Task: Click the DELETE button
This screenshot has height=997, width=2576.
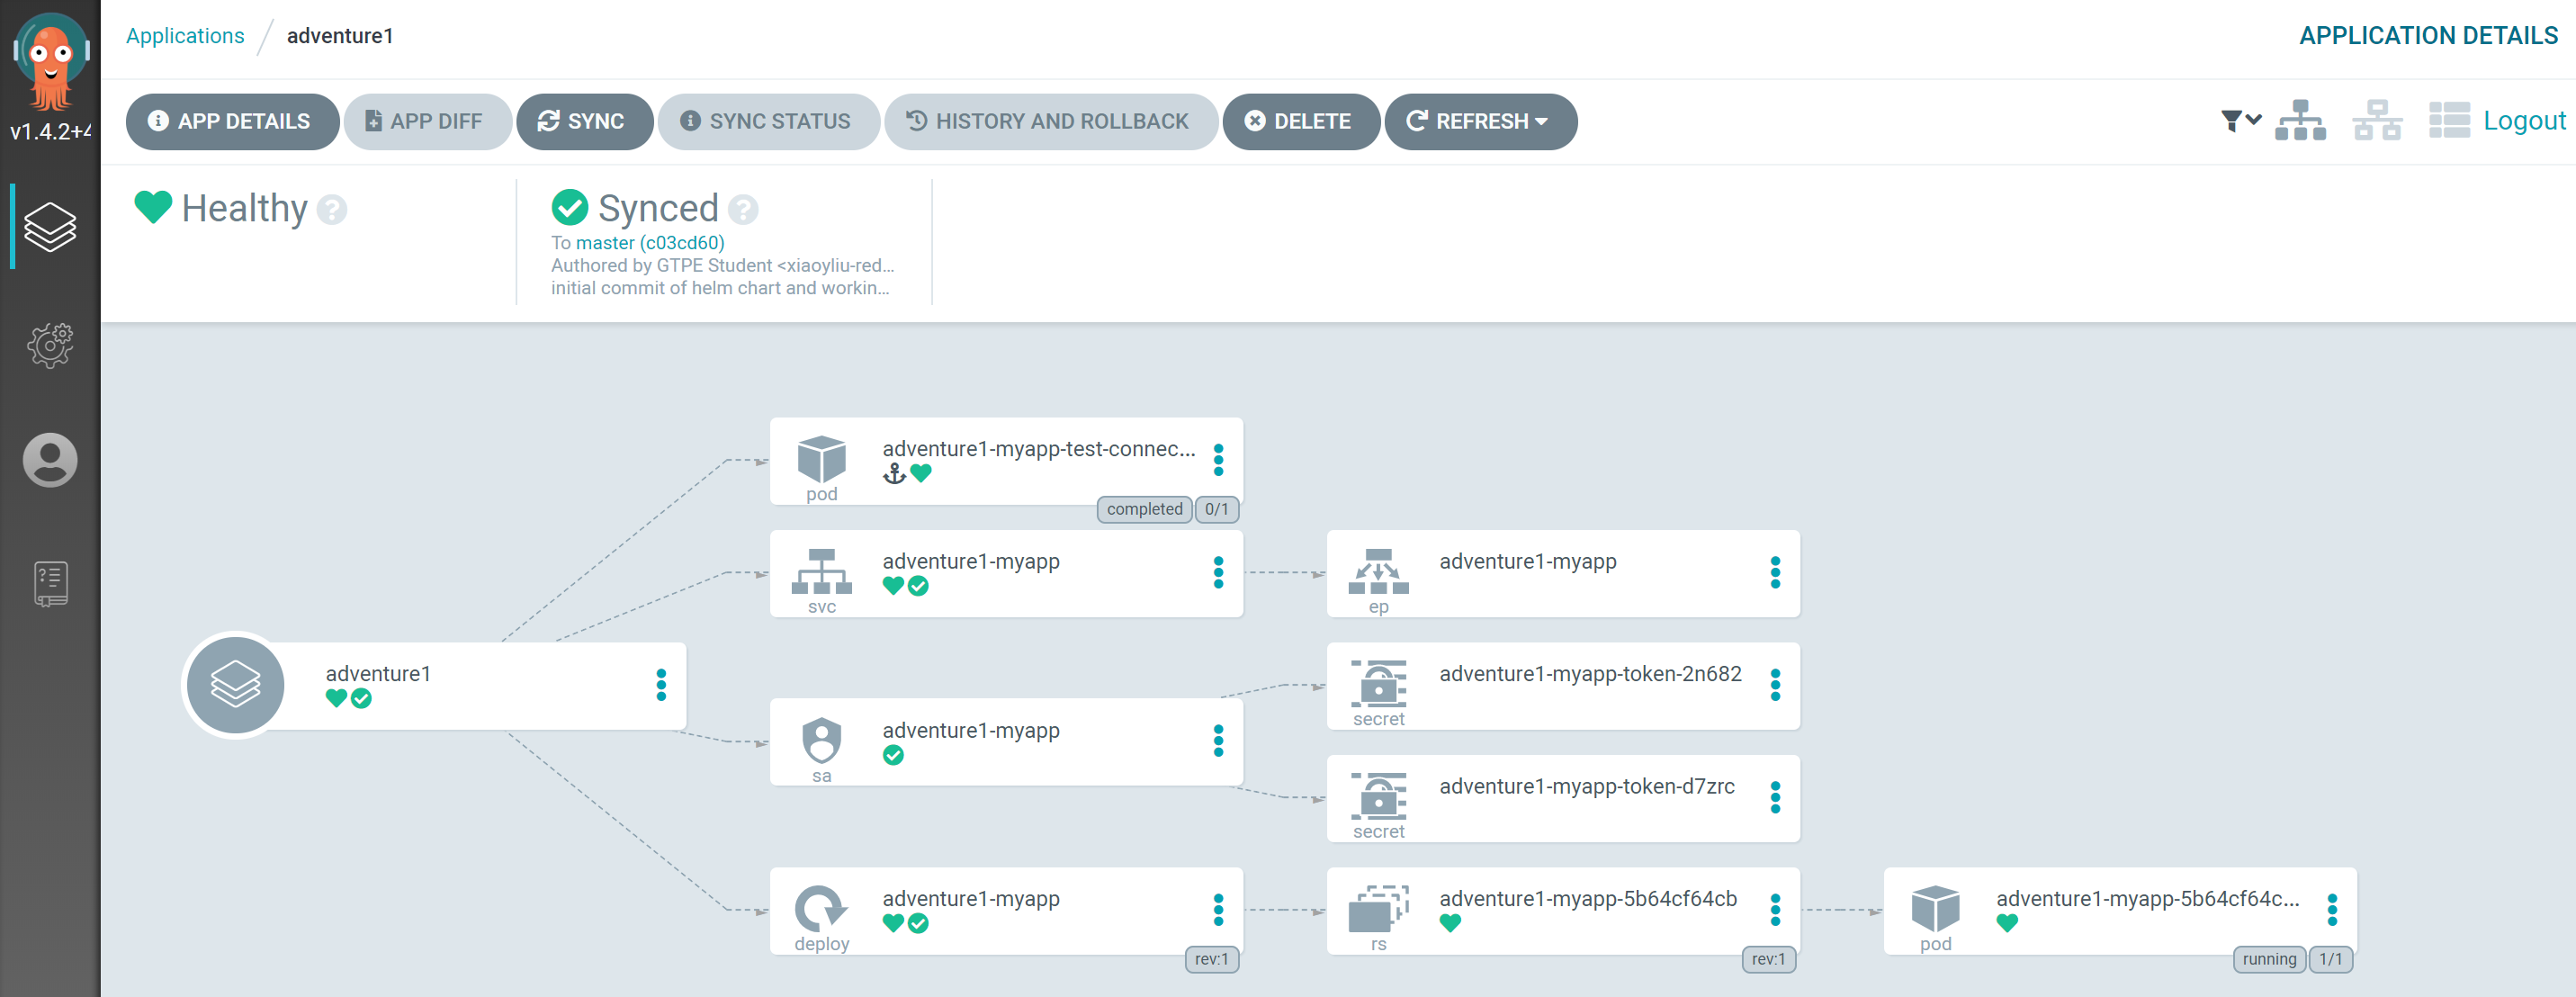Action: (1301, 121)
